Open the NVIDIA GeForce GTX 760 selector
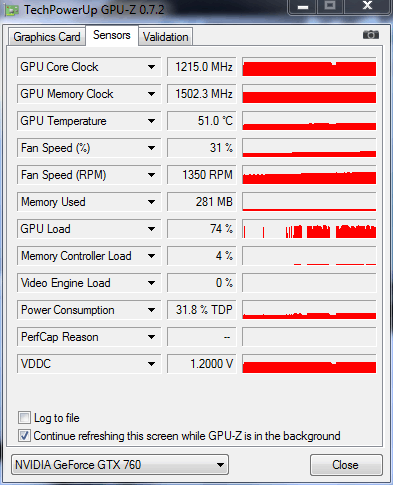The height and width of the screenshot is (485, 393). click(120, 464)
